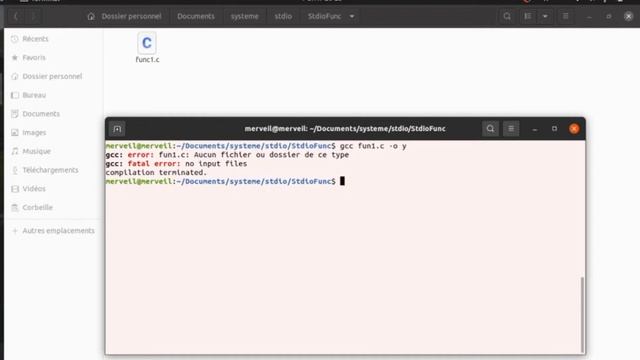Open file manager hamburger menu
Image resolution: width=640 pixels, height=360 pixels.
(565, 16)
